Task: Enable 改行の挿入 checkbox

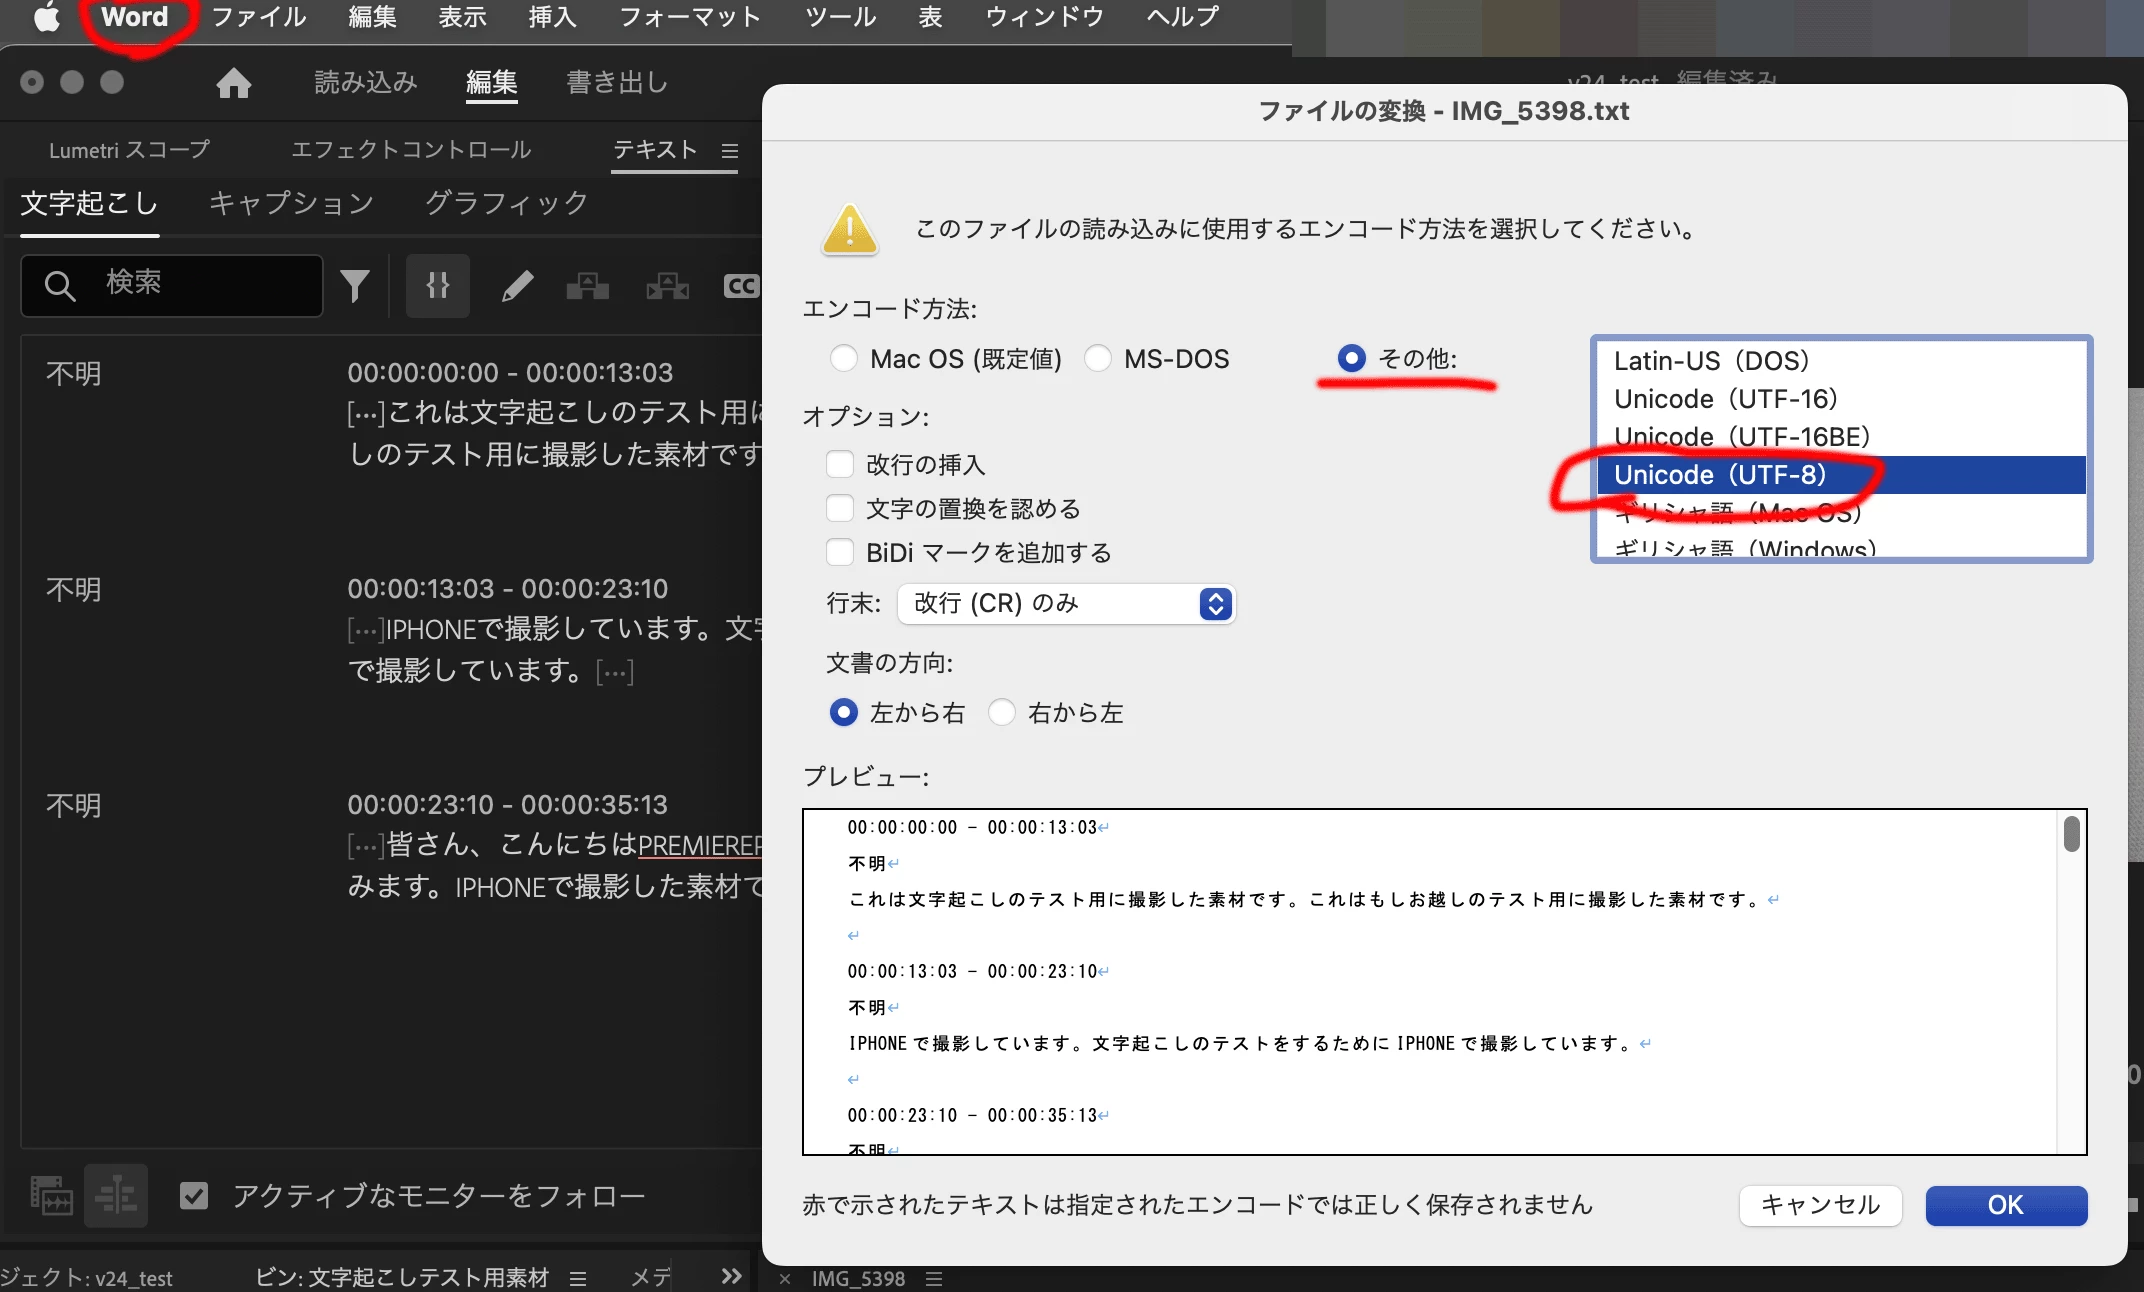Action: [840, 464]
